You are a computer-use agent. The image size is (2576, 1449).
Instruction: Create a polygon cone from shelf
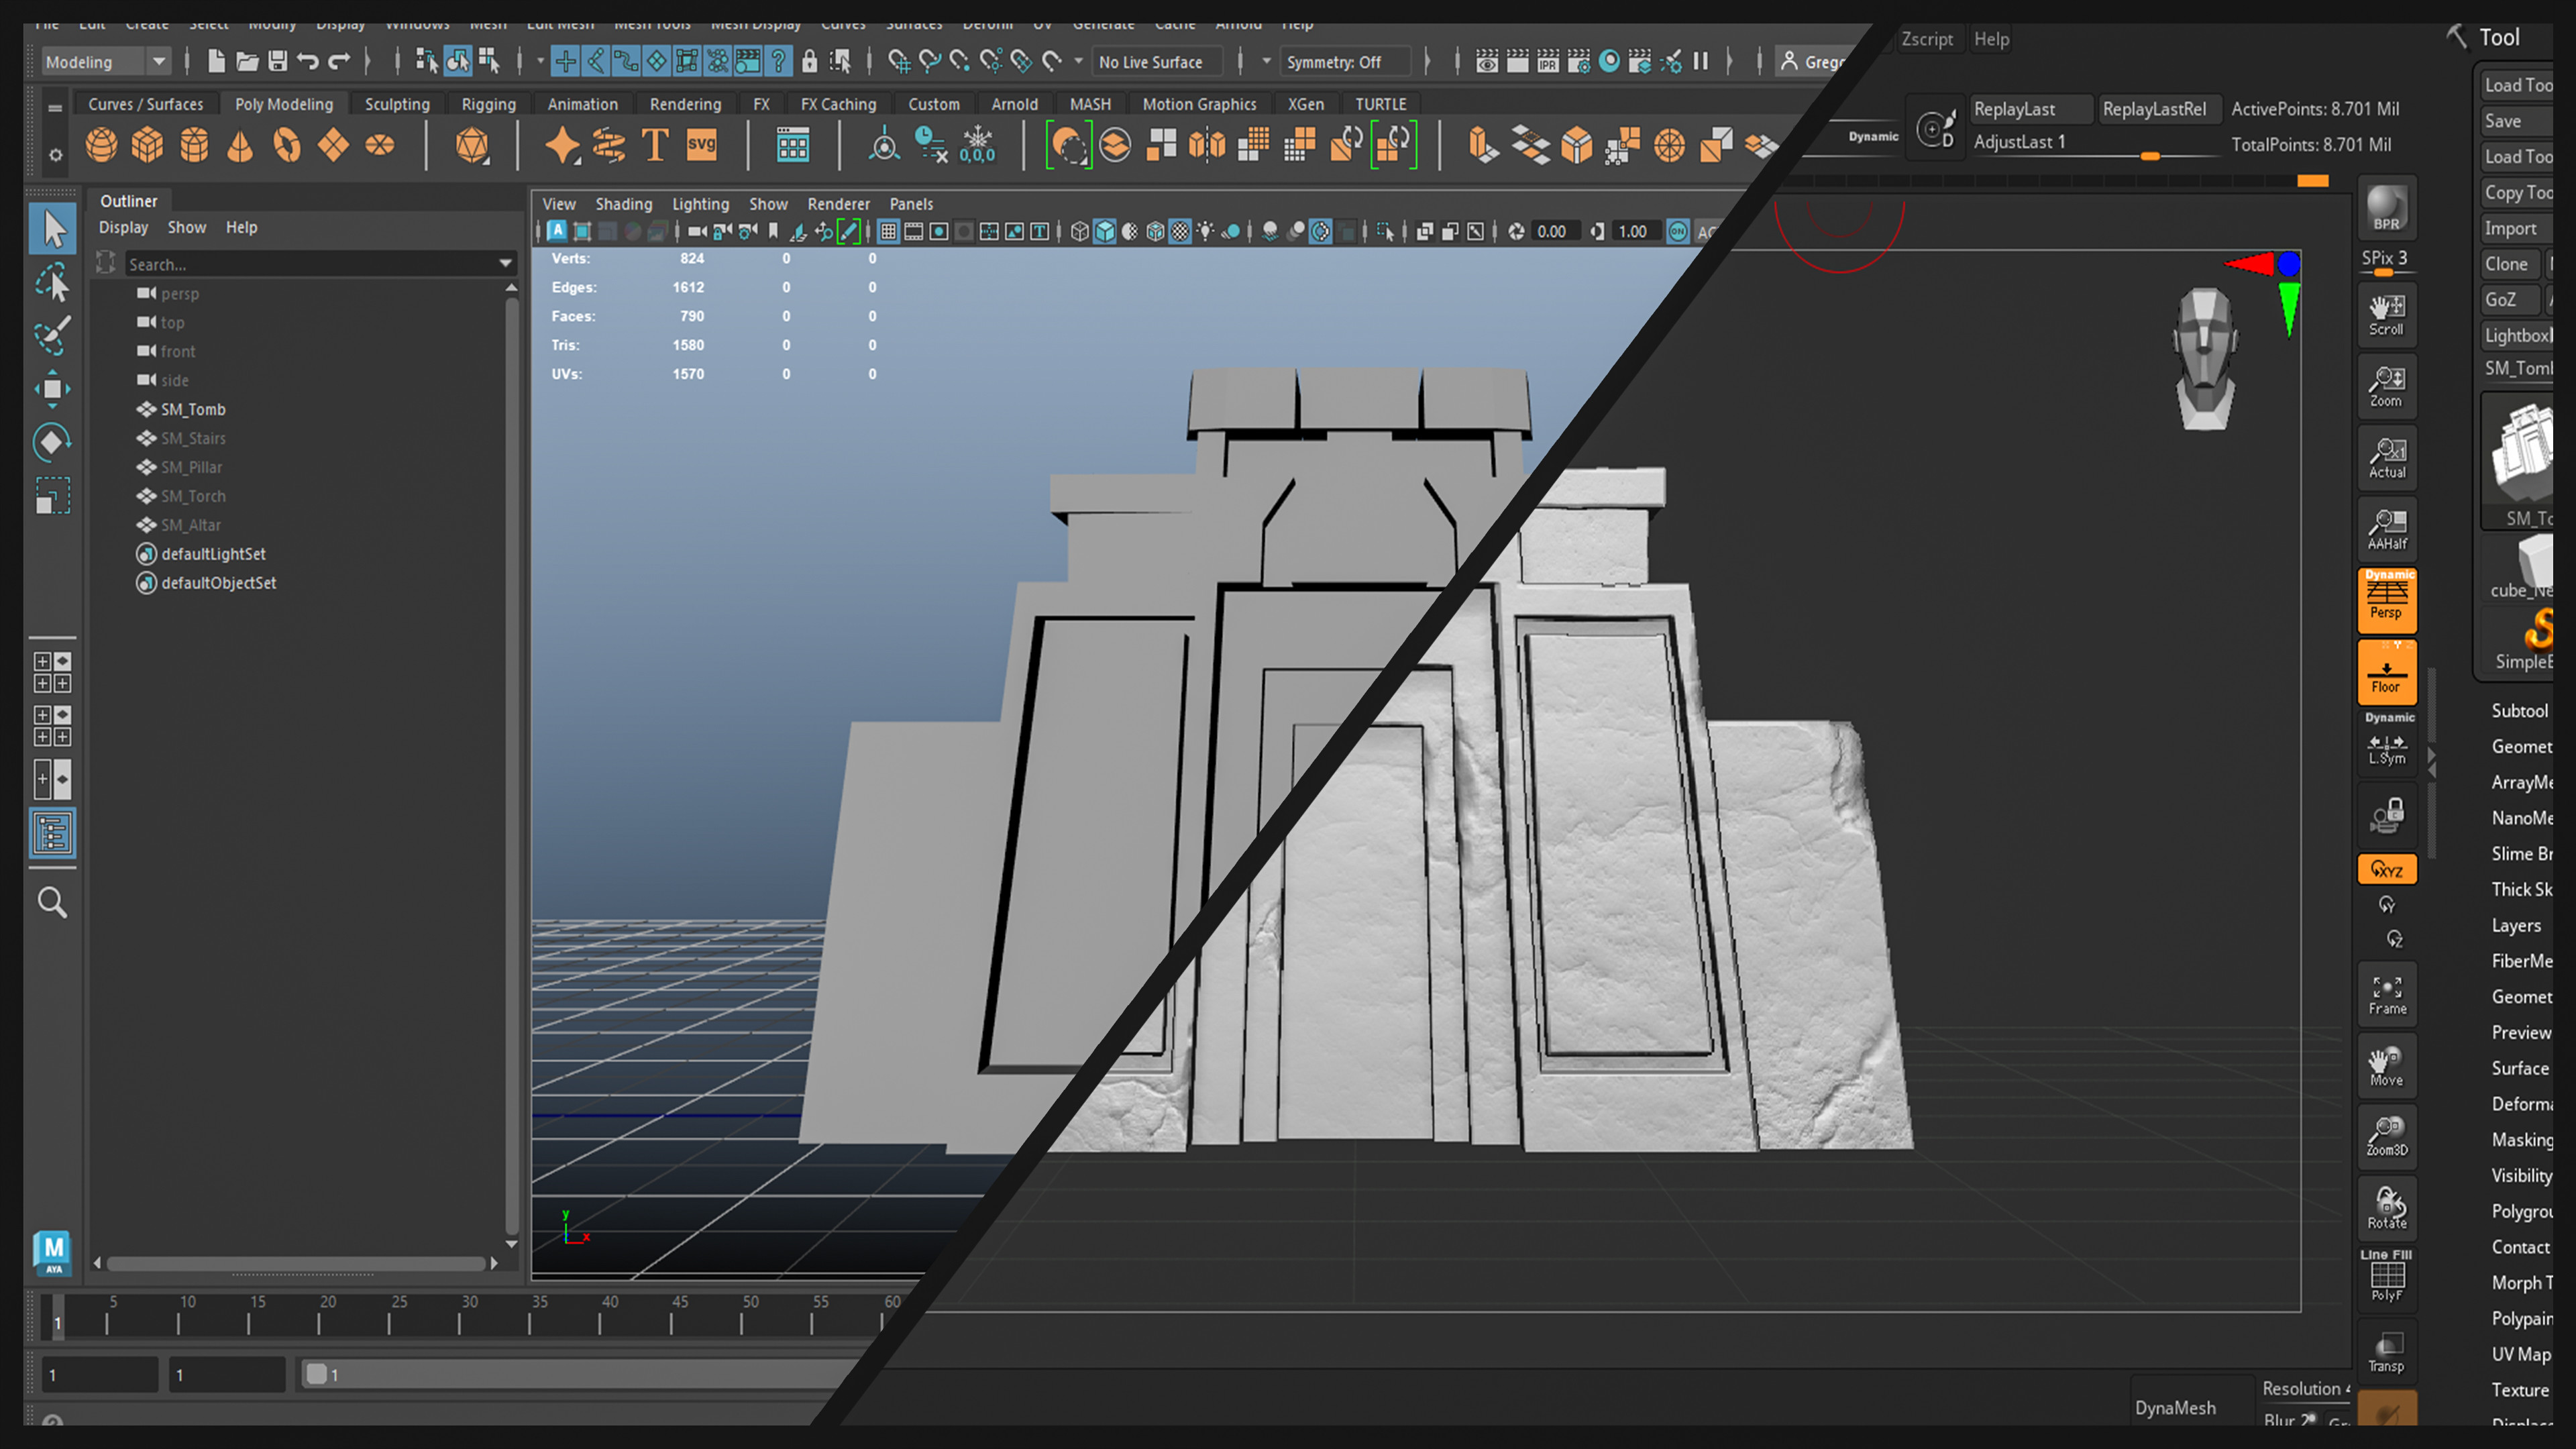coord(240,146)
